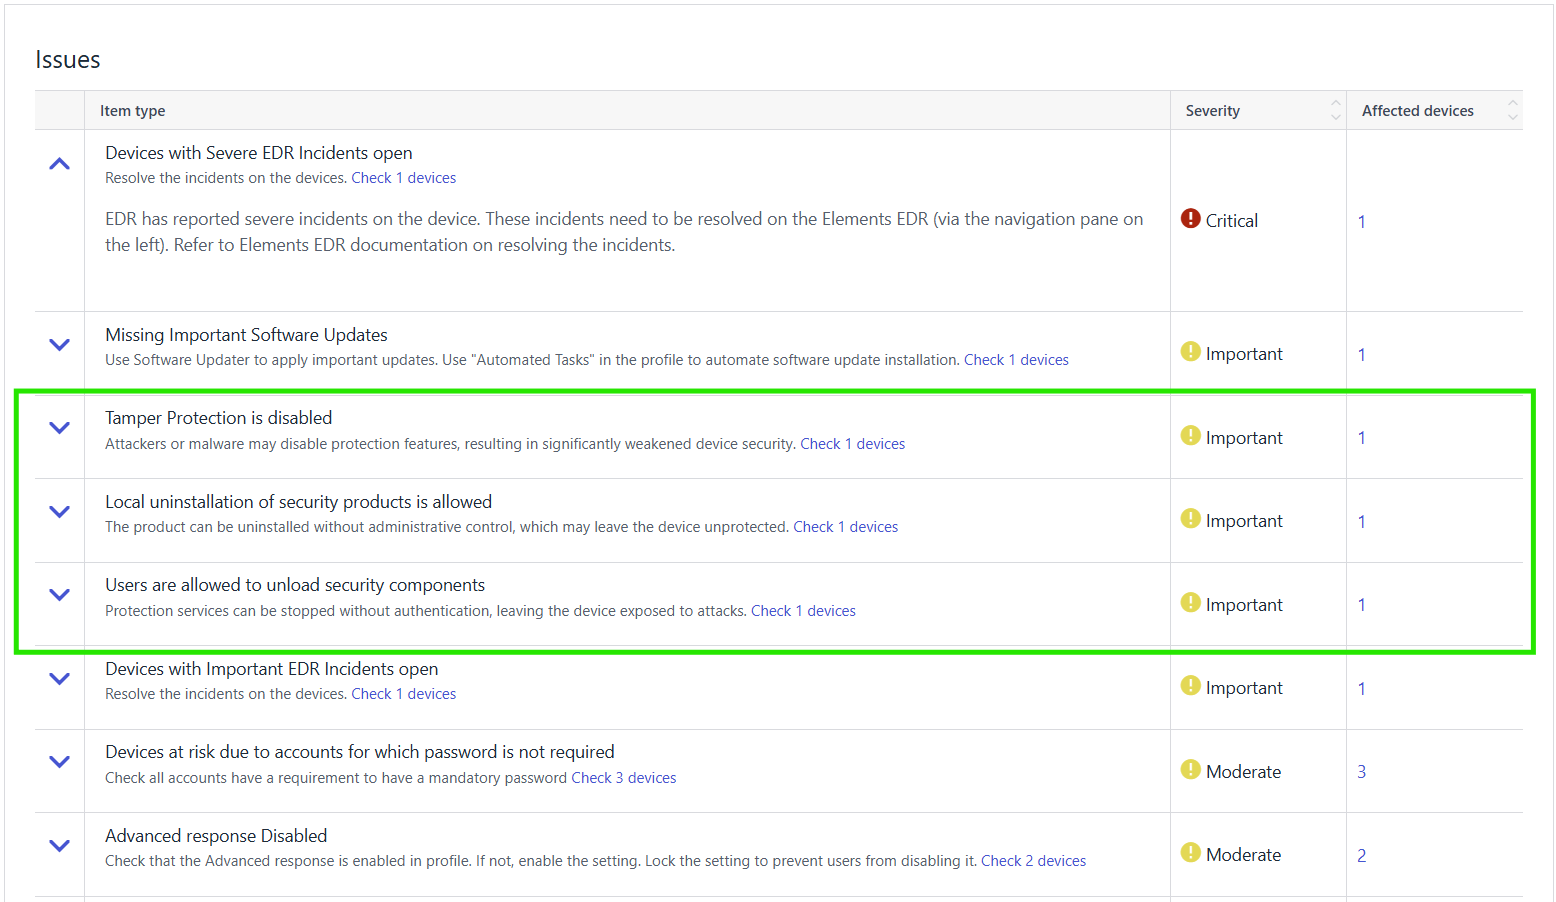Image resolution: width=1556 pixels, height=902 pixels.
Task: Click the Important icon for Important EDR Incidents
Action: [1190, 685]
